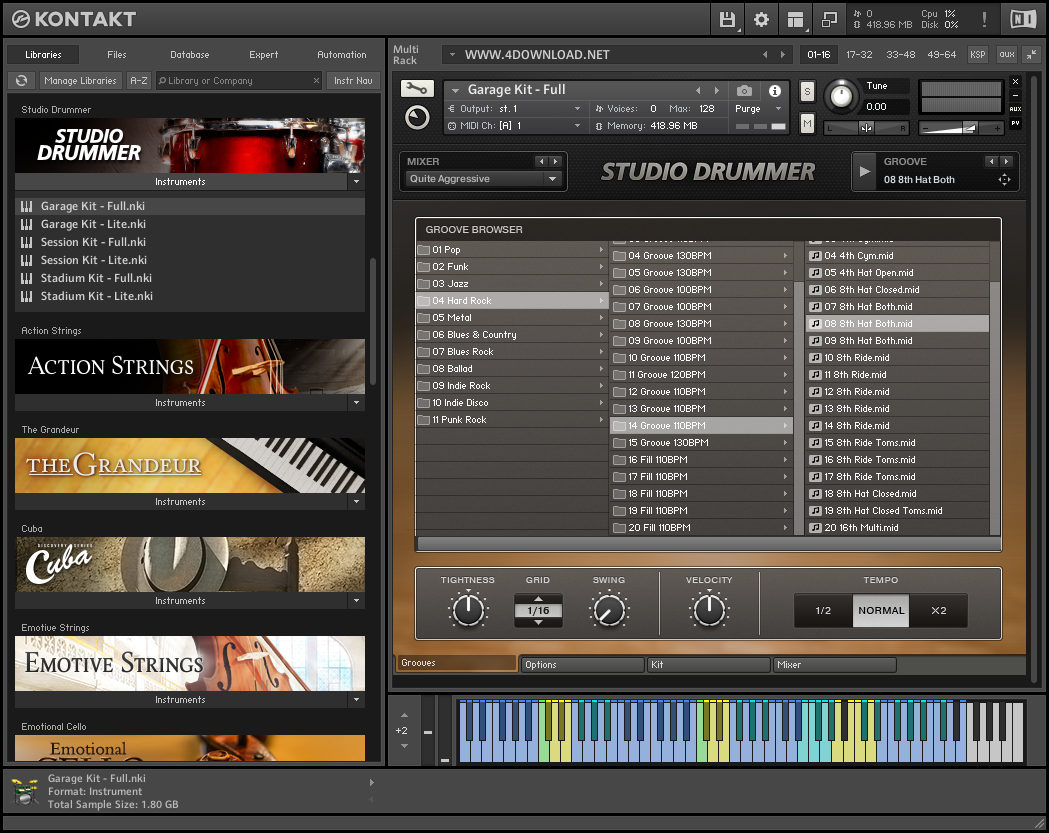Switch rack page to 33-48
The width and height of the screenshot is (1049, 833).
900,54
